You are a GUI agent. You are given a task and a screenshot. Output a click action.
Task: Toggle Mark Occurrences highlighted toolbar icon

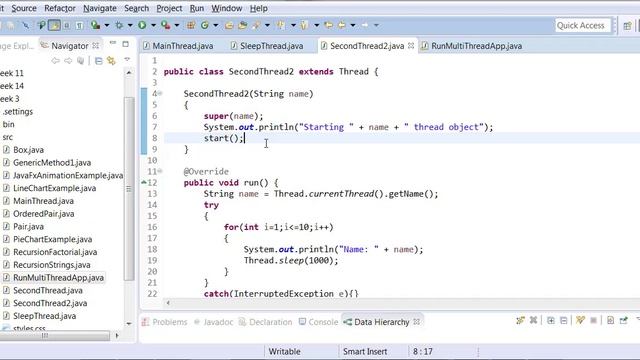click(x=54, y=25)
